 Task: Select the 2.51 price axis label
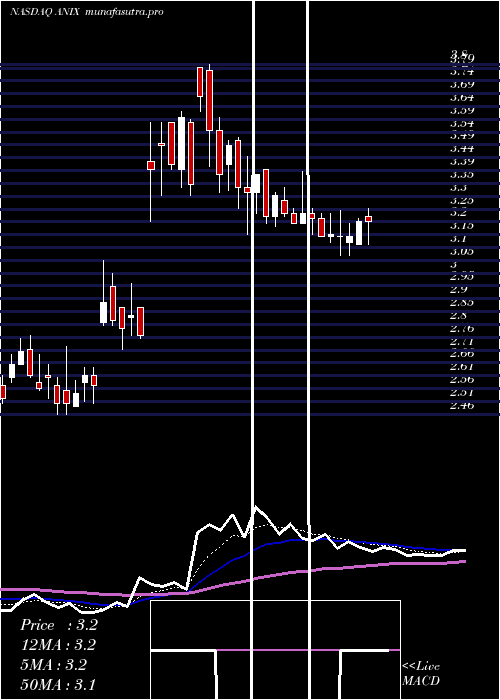pos(462,392)
